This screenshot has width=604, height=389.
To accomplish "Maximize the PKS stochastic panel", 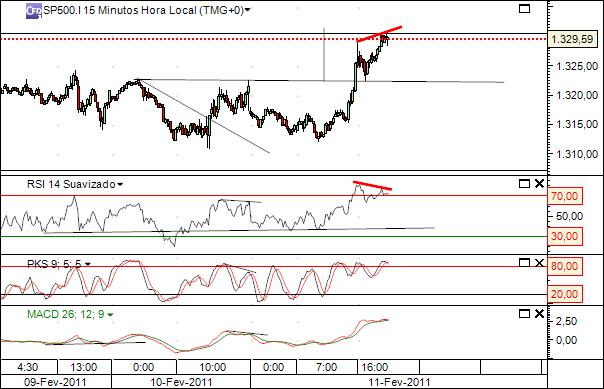I will [524, 263].
